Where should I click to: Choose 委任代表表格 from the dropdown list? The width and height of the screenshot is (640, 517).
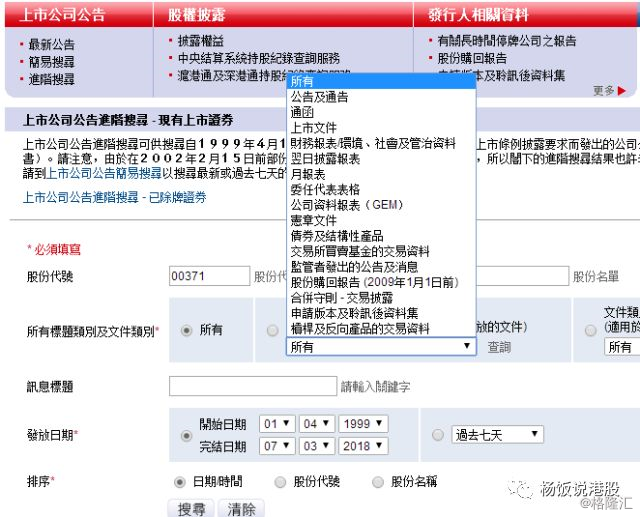381,190
